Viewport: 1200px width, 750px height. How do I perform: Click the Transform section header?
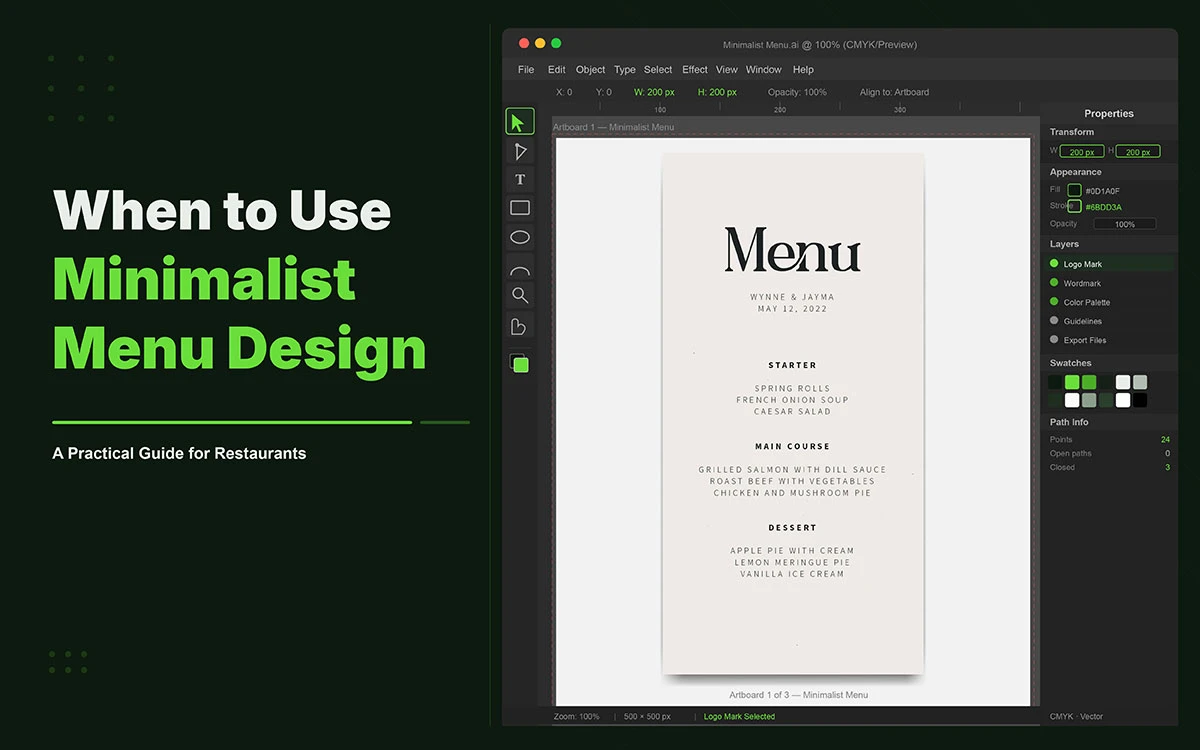[x=1072, y=132]
